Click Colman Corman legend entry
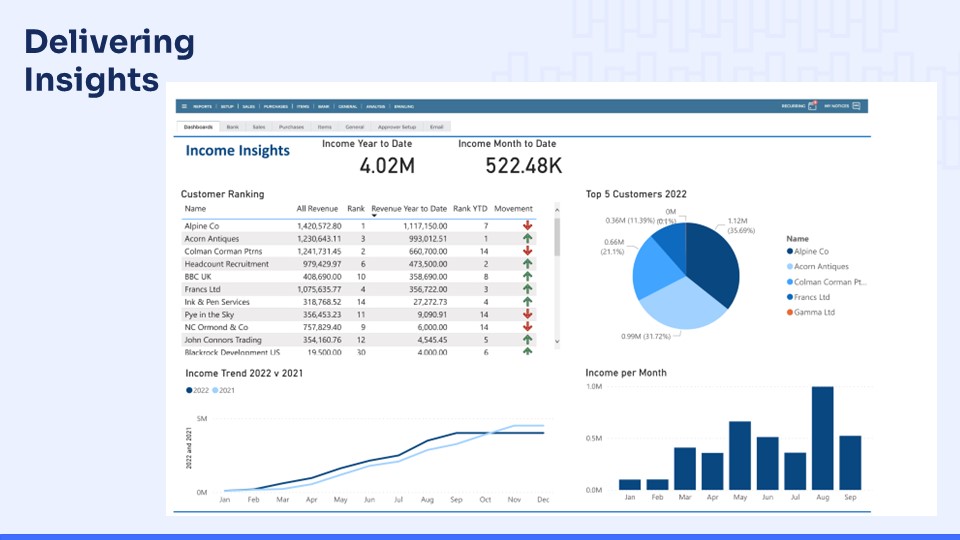960x540 pixels. (x=827, y=282)
